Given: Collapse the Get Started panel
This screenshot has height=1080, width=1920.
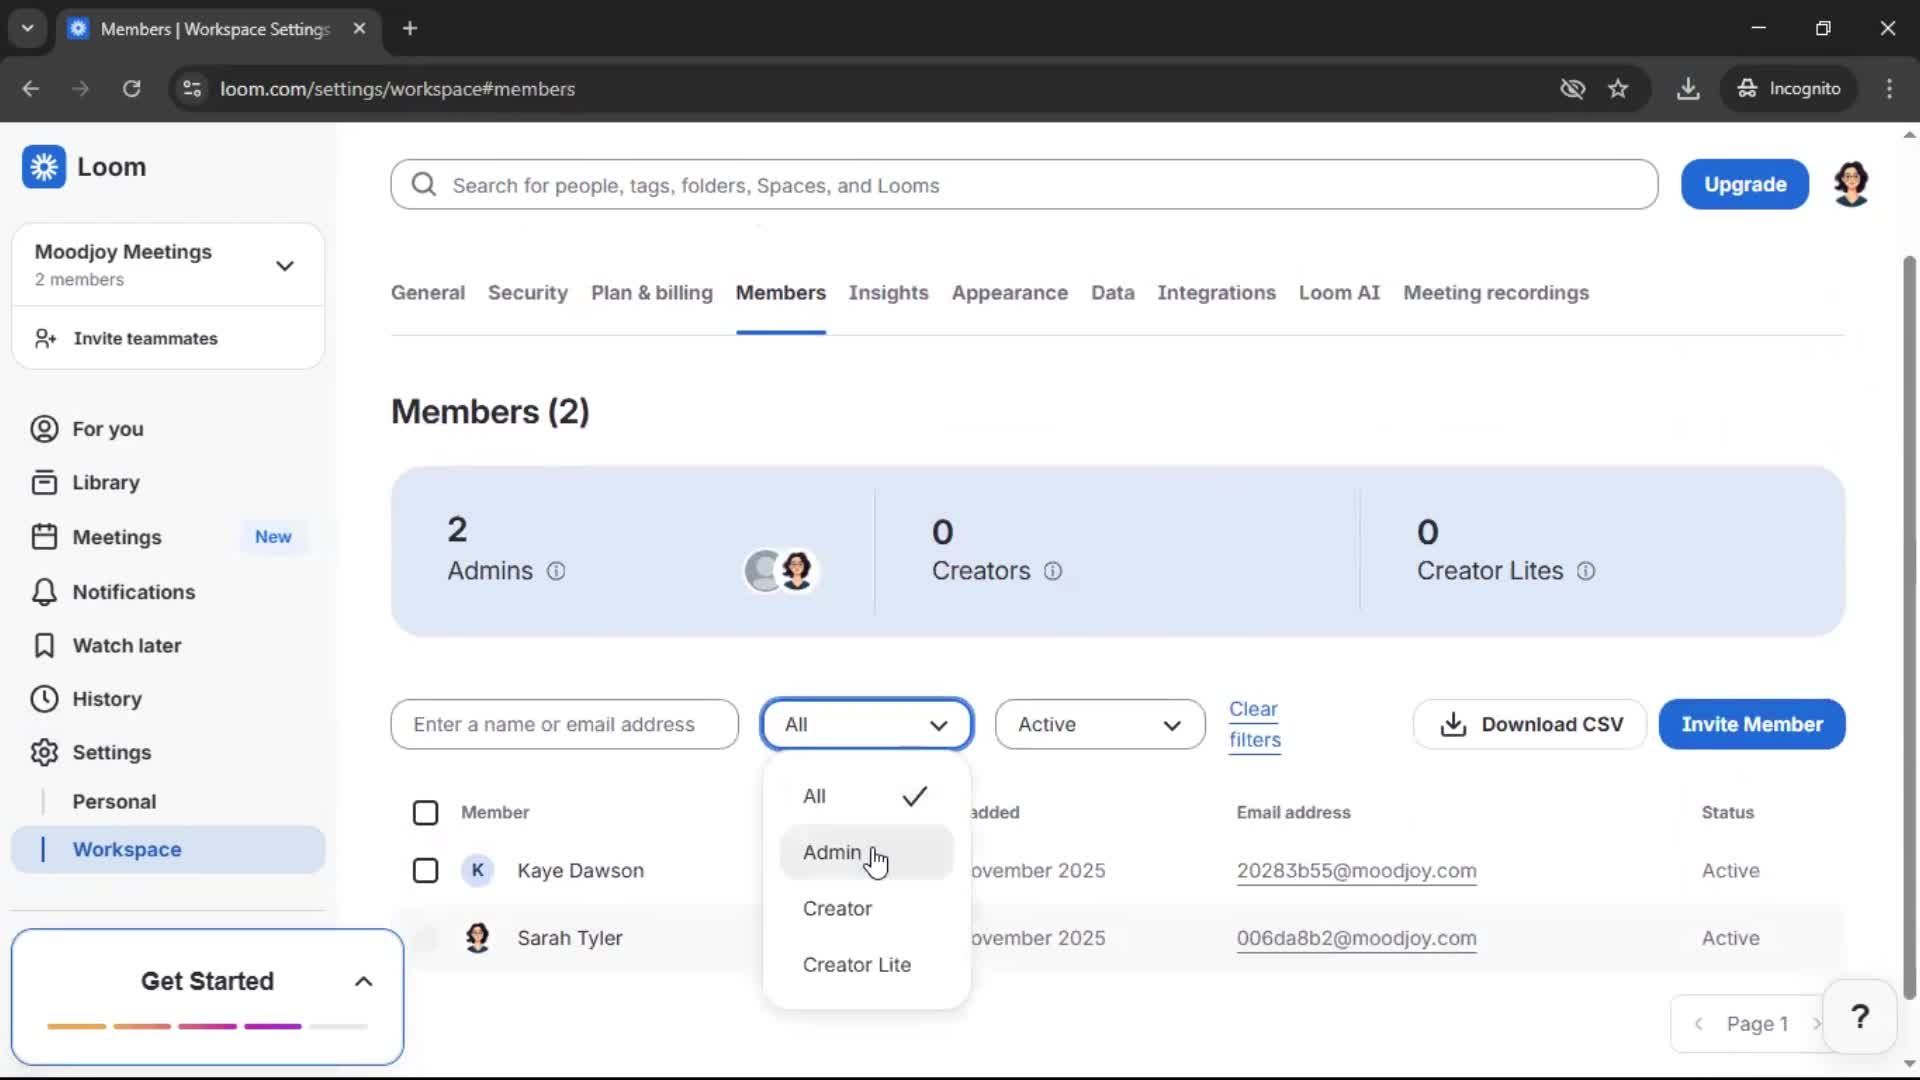Looking at the screenshot, I should click(x=364, y=982).
